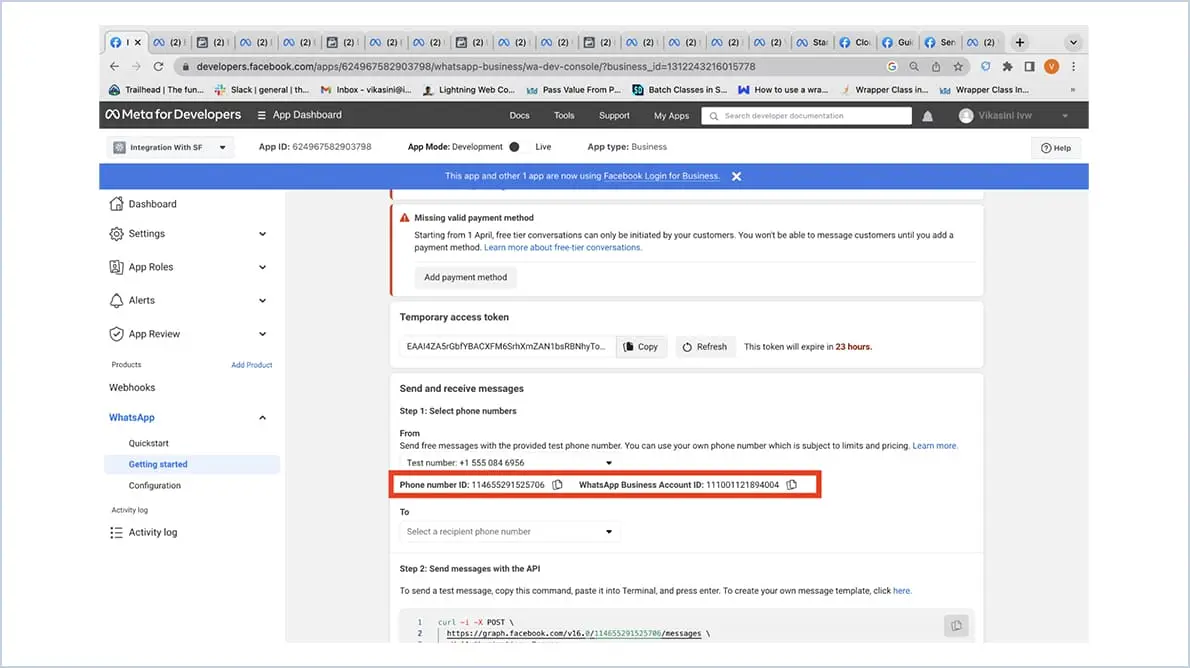Click the Add Product link
The height and width of the screenshot is (668, 1190).
coord(251,365)
